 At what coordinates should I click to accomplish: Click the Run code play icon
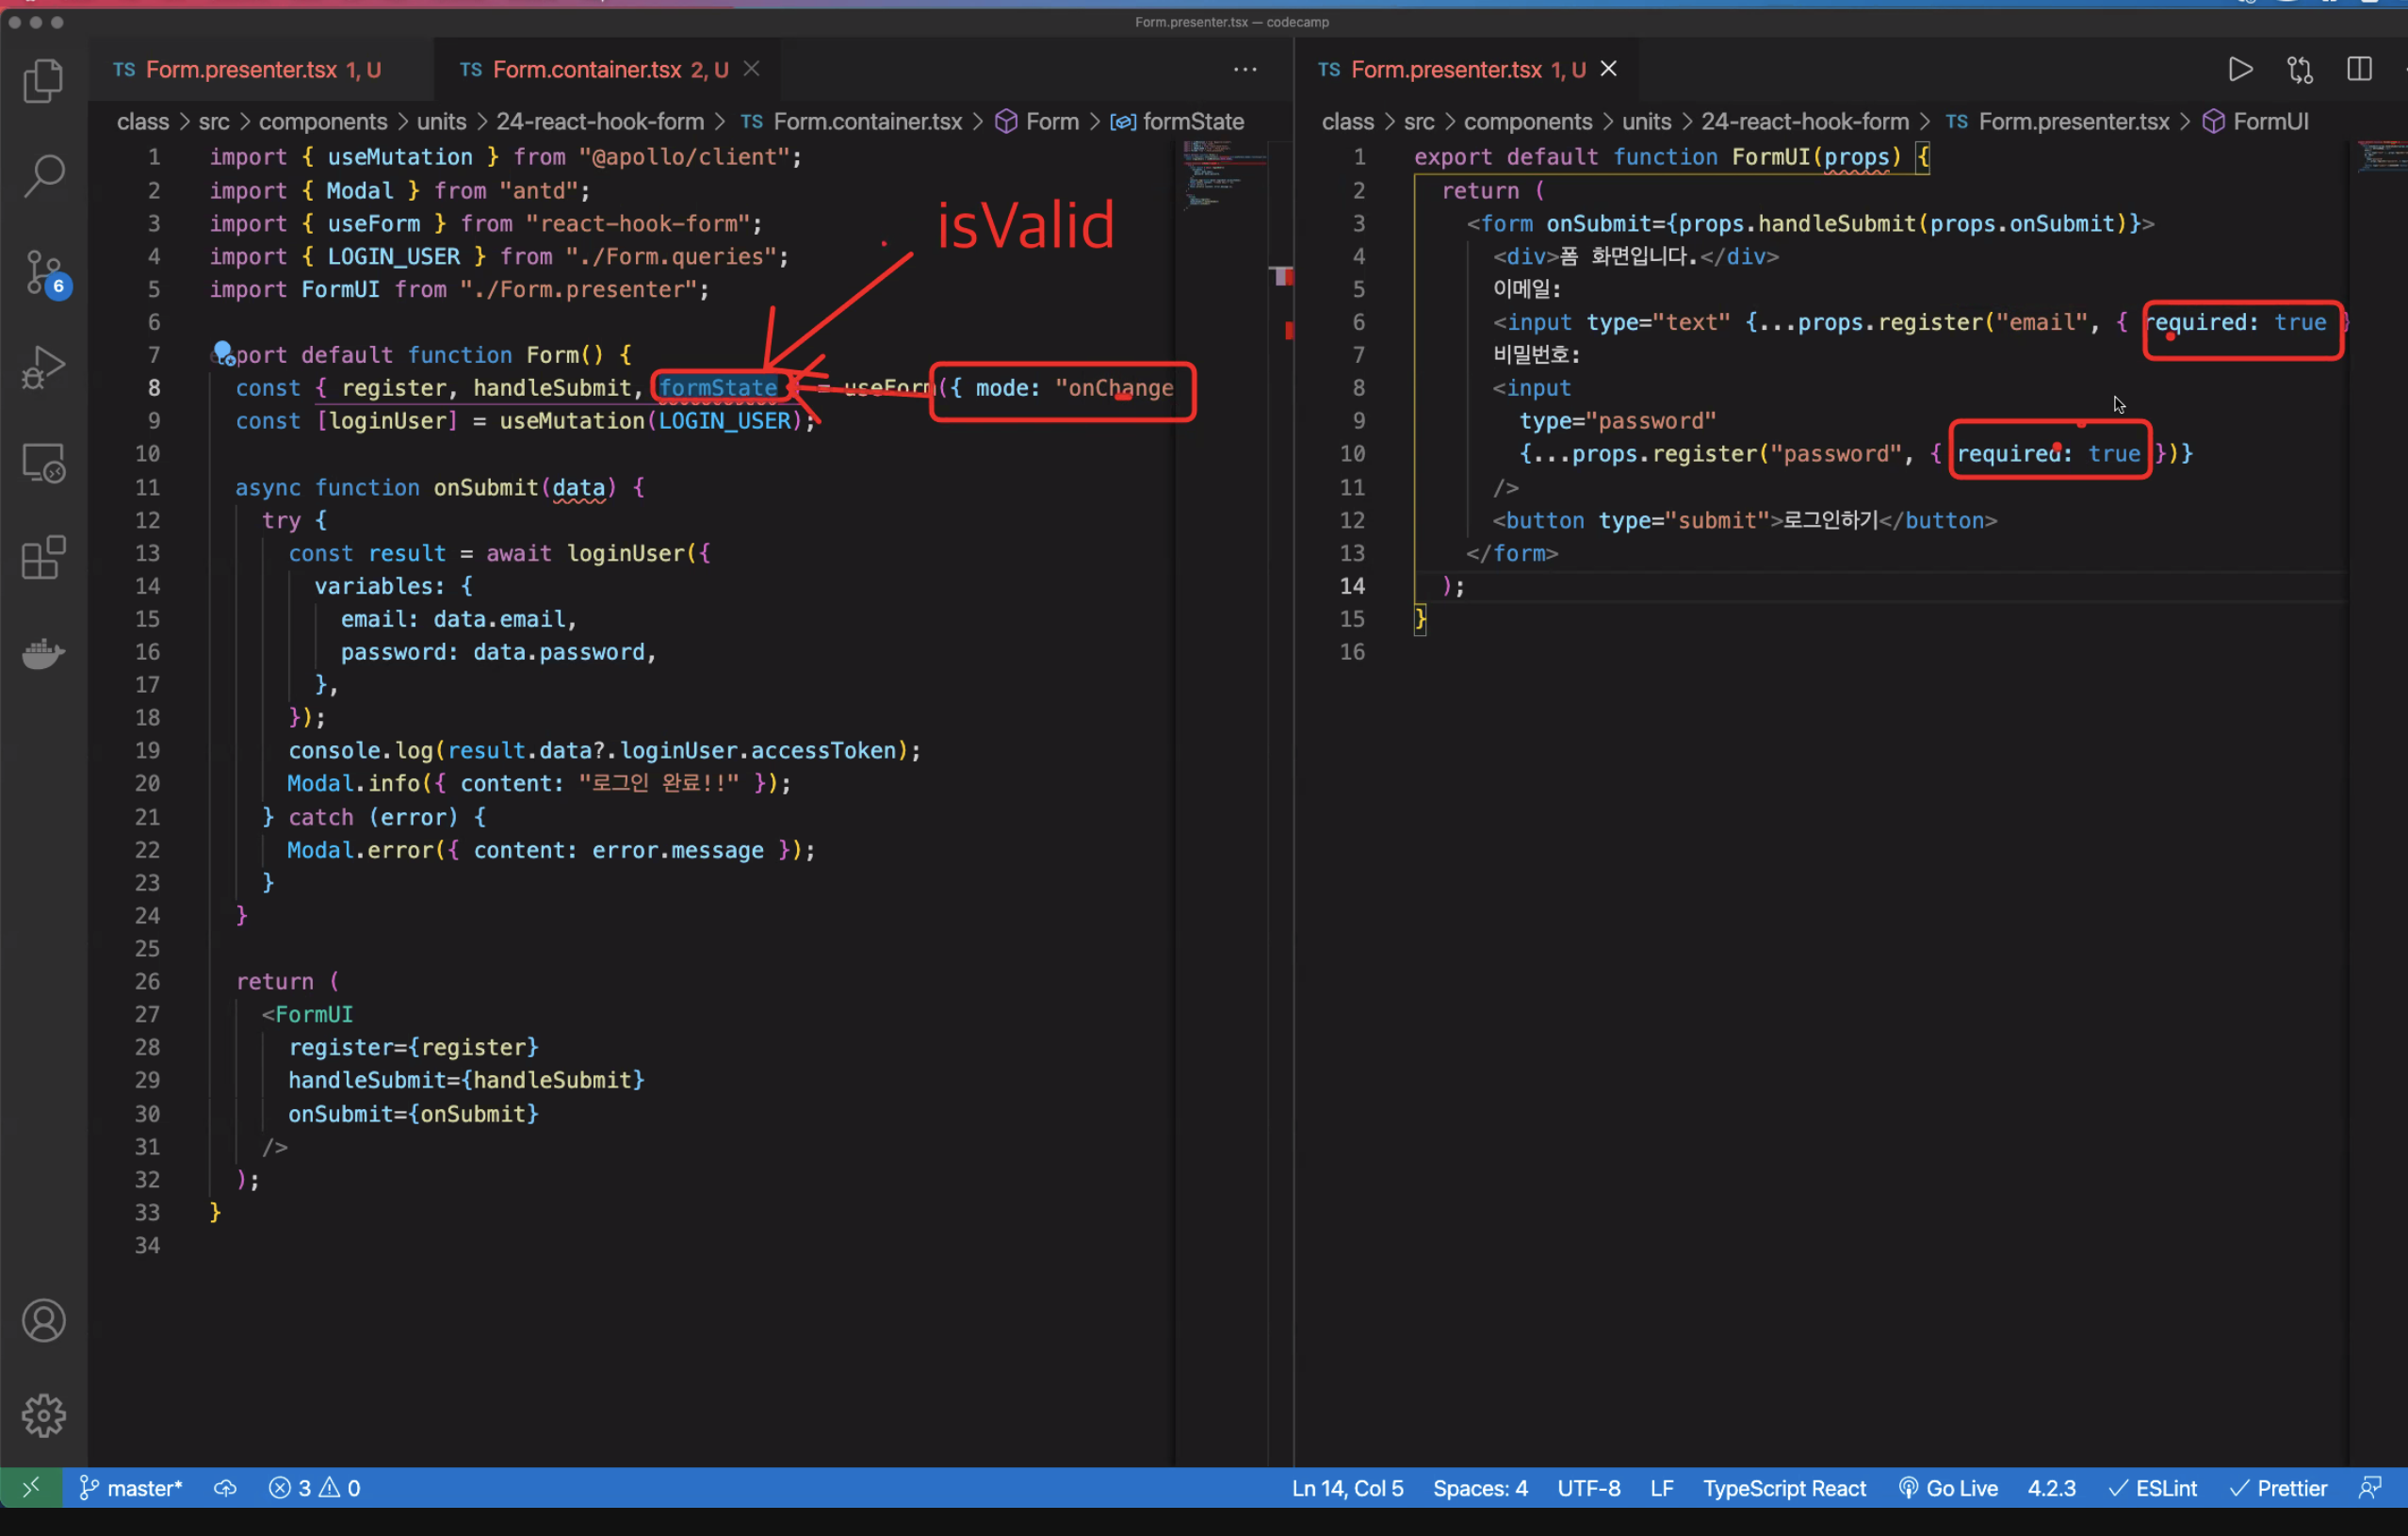[2240, 69]
